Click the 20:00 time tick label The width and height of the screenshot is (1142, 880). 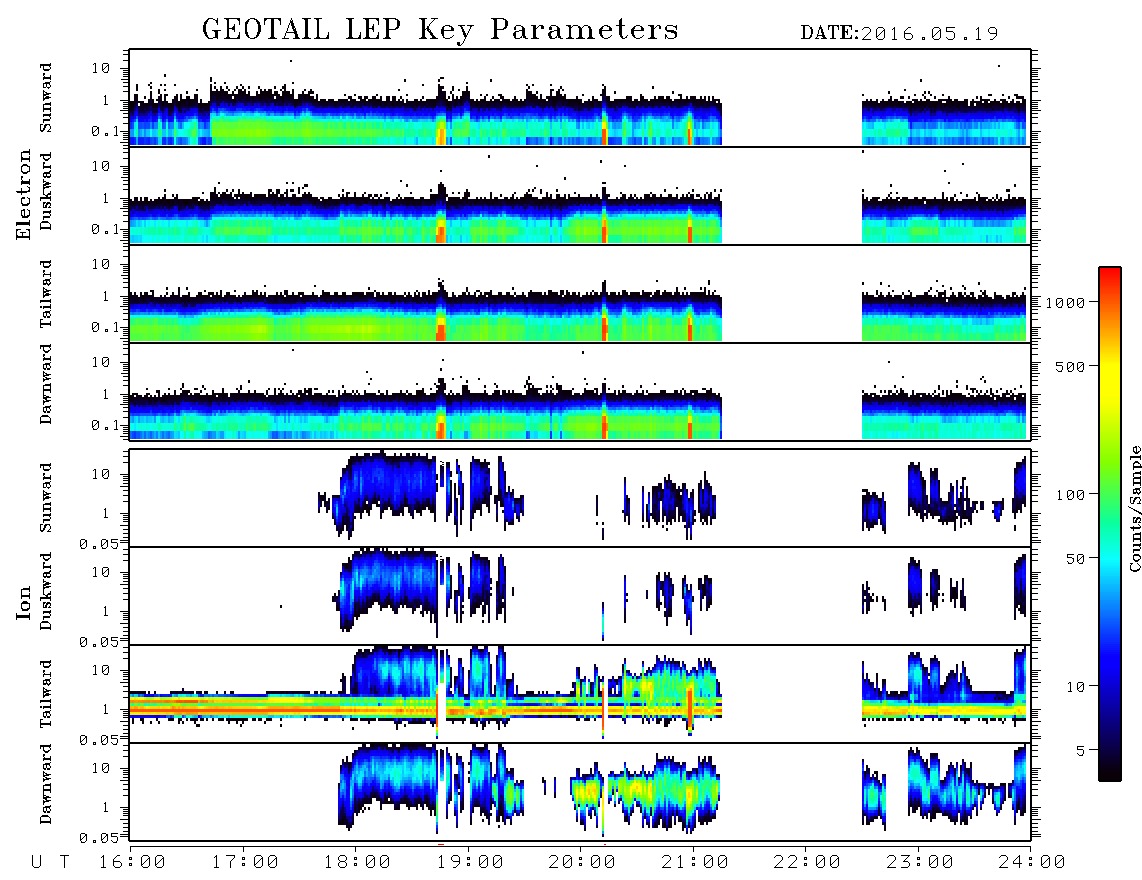click(x=582, y=863)
